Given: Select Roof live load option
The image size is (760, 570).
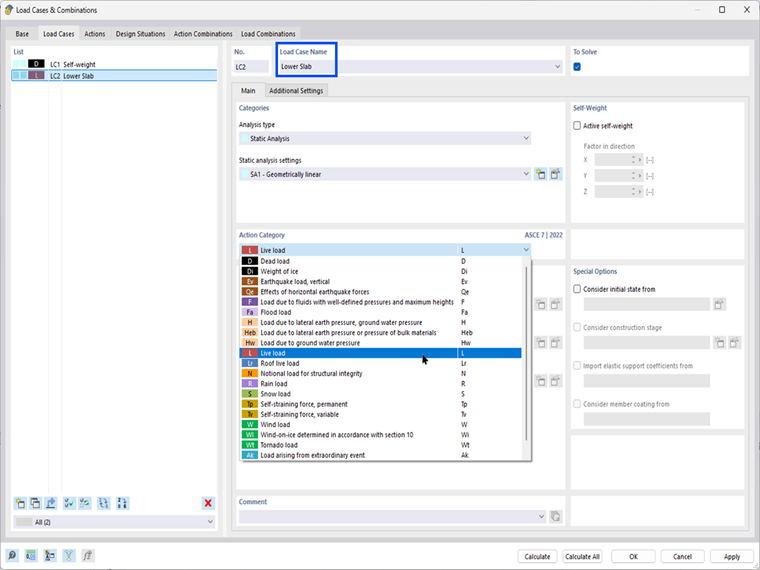Looking at the screenshot, I should [x=381, y=364].
